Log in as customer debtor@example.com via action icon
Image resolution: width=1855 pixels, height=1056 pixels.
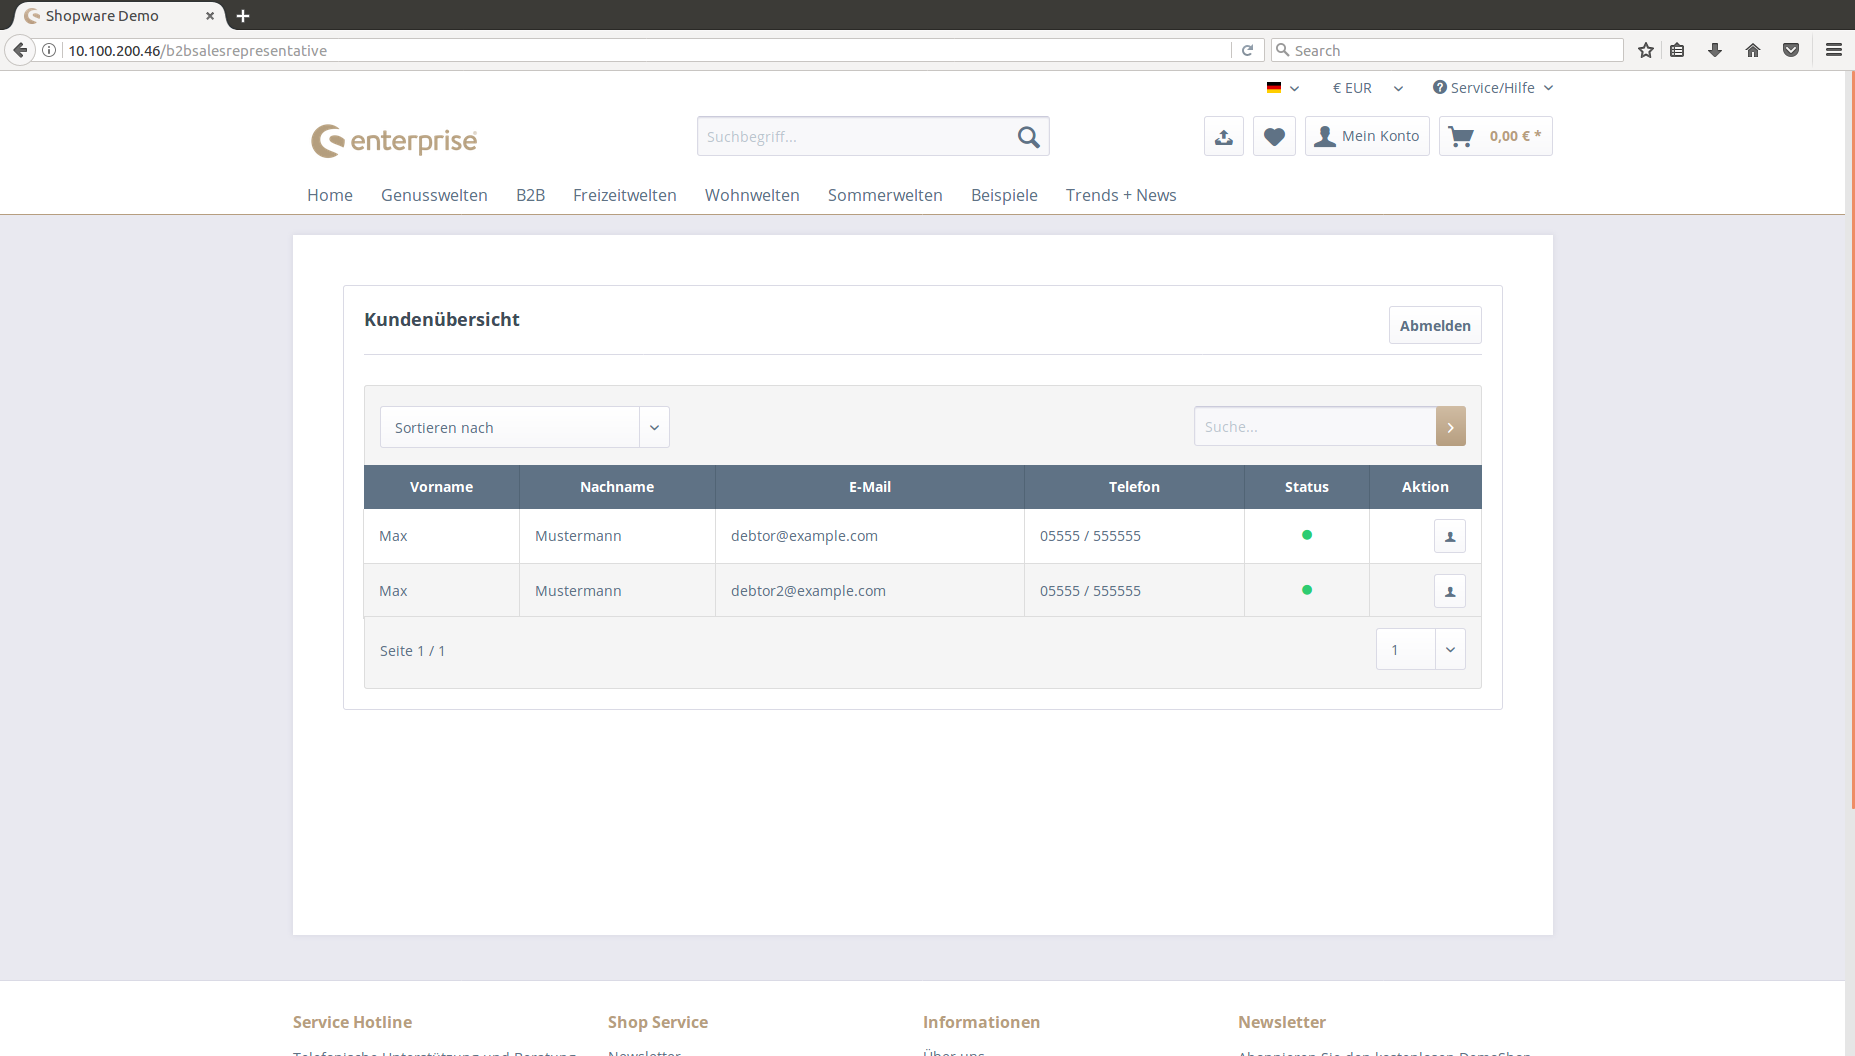pyautogui.click(x=1449, y=536)
